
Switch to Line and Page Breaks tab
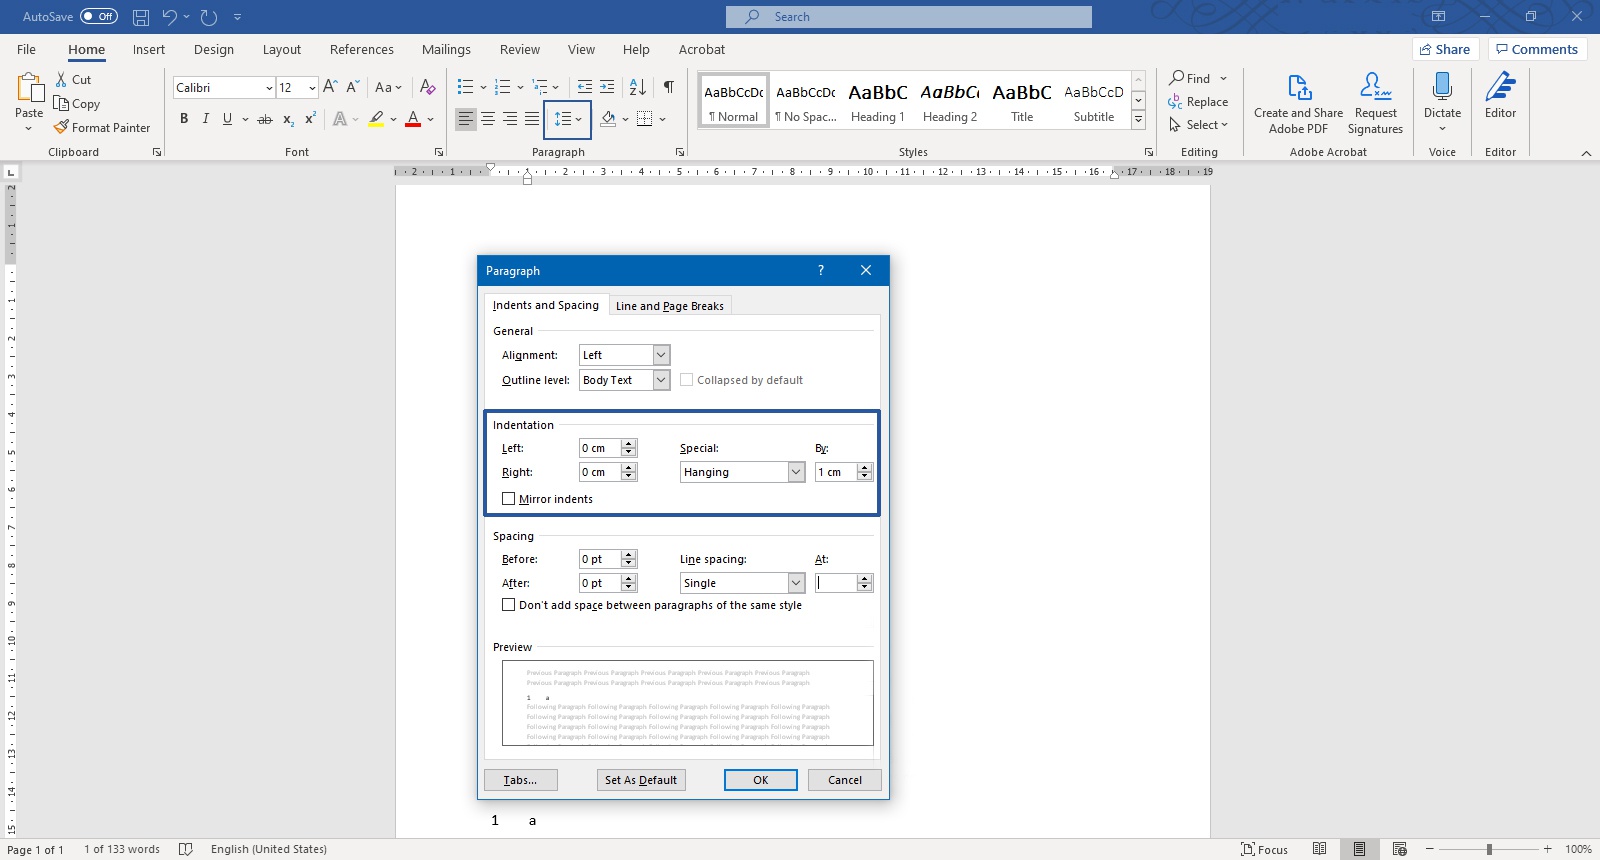670,306
